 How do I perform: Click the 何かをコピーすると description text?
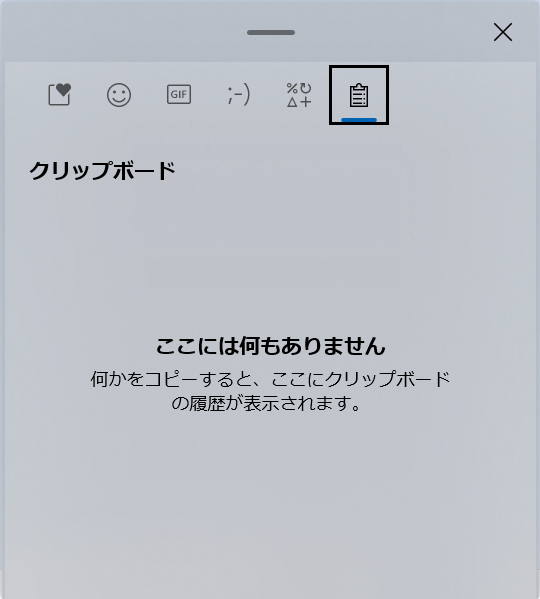click(x=270, y=391)
